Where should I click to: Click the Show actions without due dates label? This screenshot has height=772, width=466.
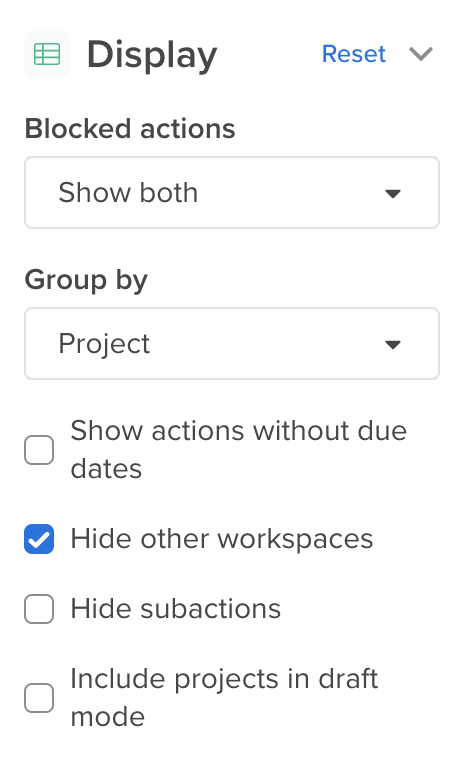[238, 450]
